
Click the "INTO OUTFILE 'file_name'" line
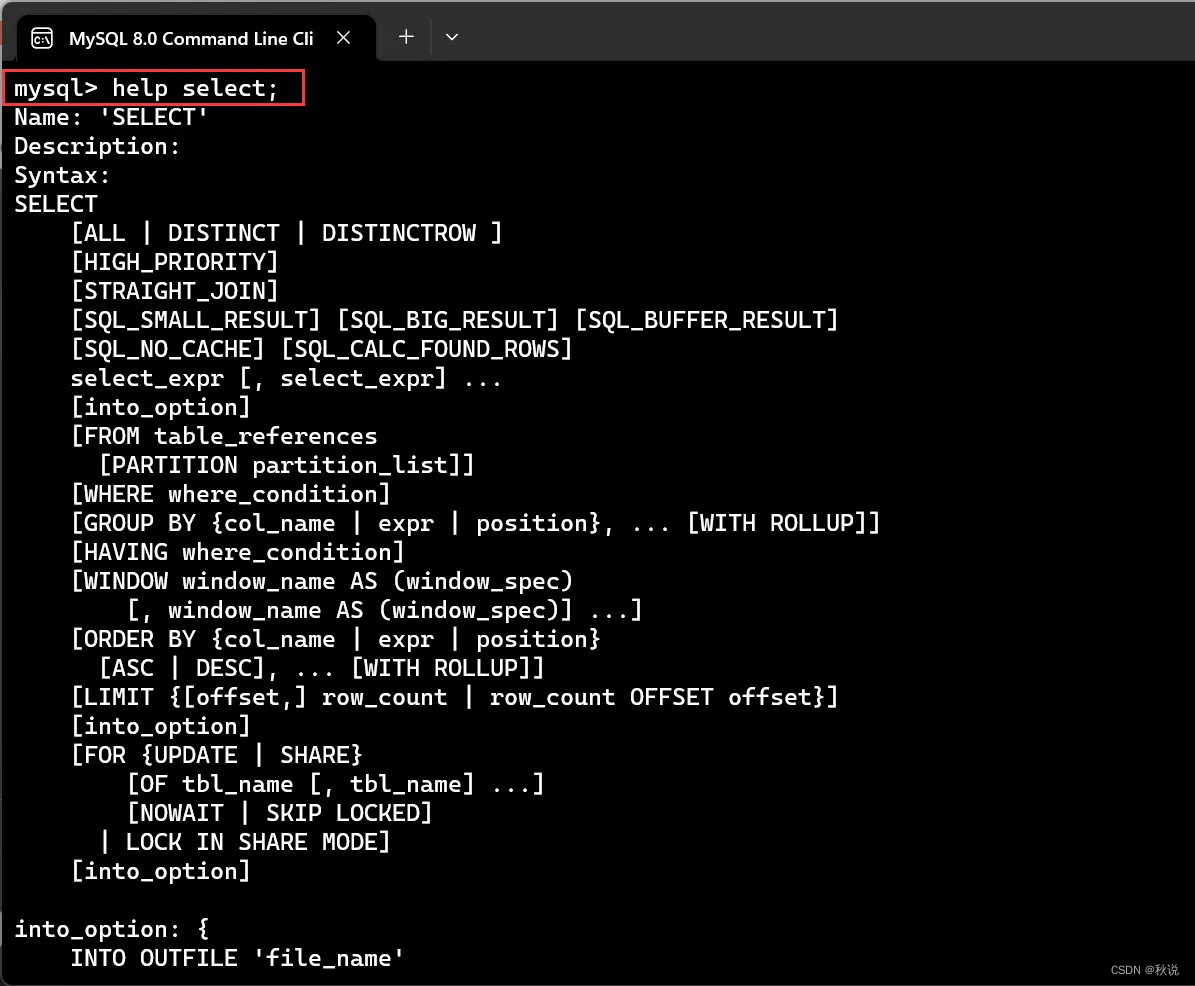click(237, 958)
